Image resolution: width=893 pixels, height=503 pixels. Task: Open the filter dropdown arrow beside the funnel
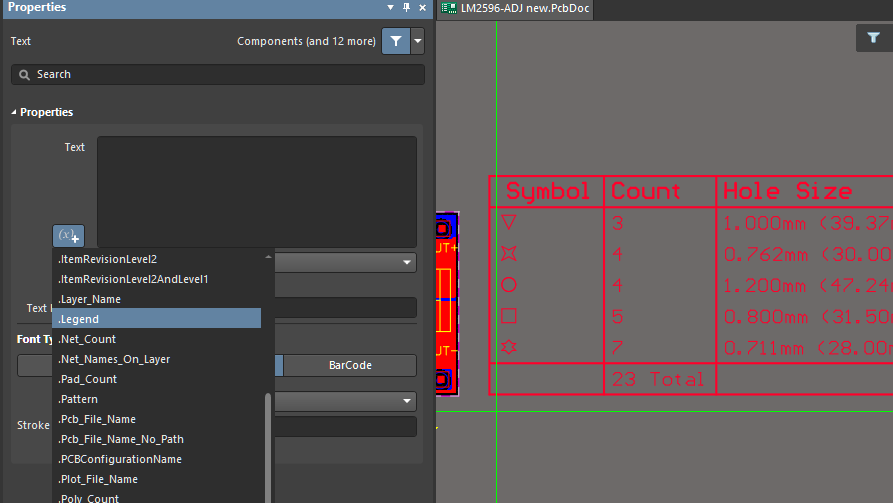point(418,41)
